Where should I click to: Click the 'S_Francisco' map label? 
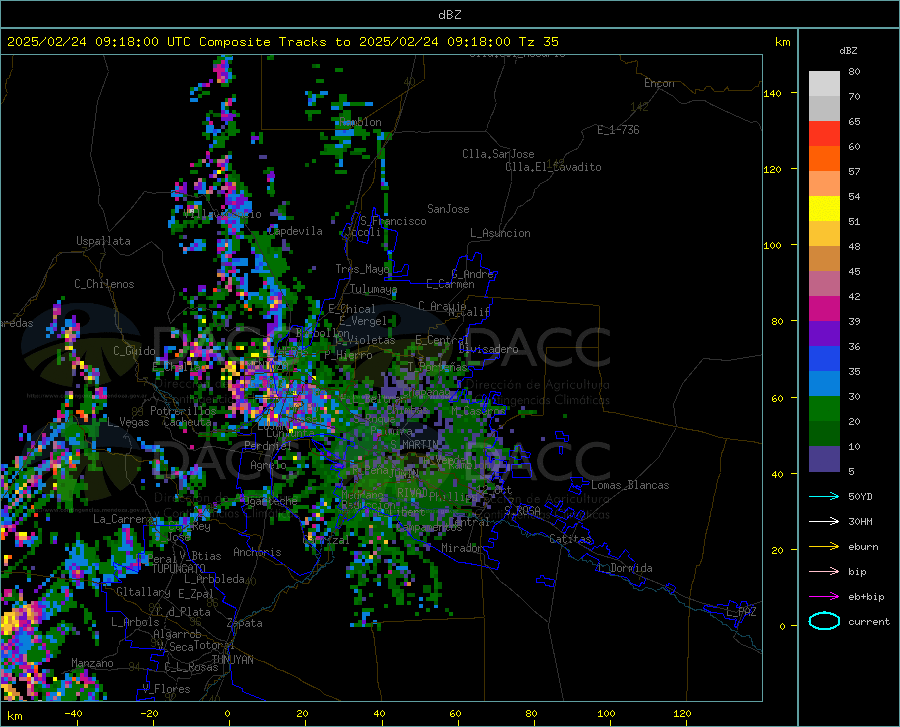click(393, 221)
